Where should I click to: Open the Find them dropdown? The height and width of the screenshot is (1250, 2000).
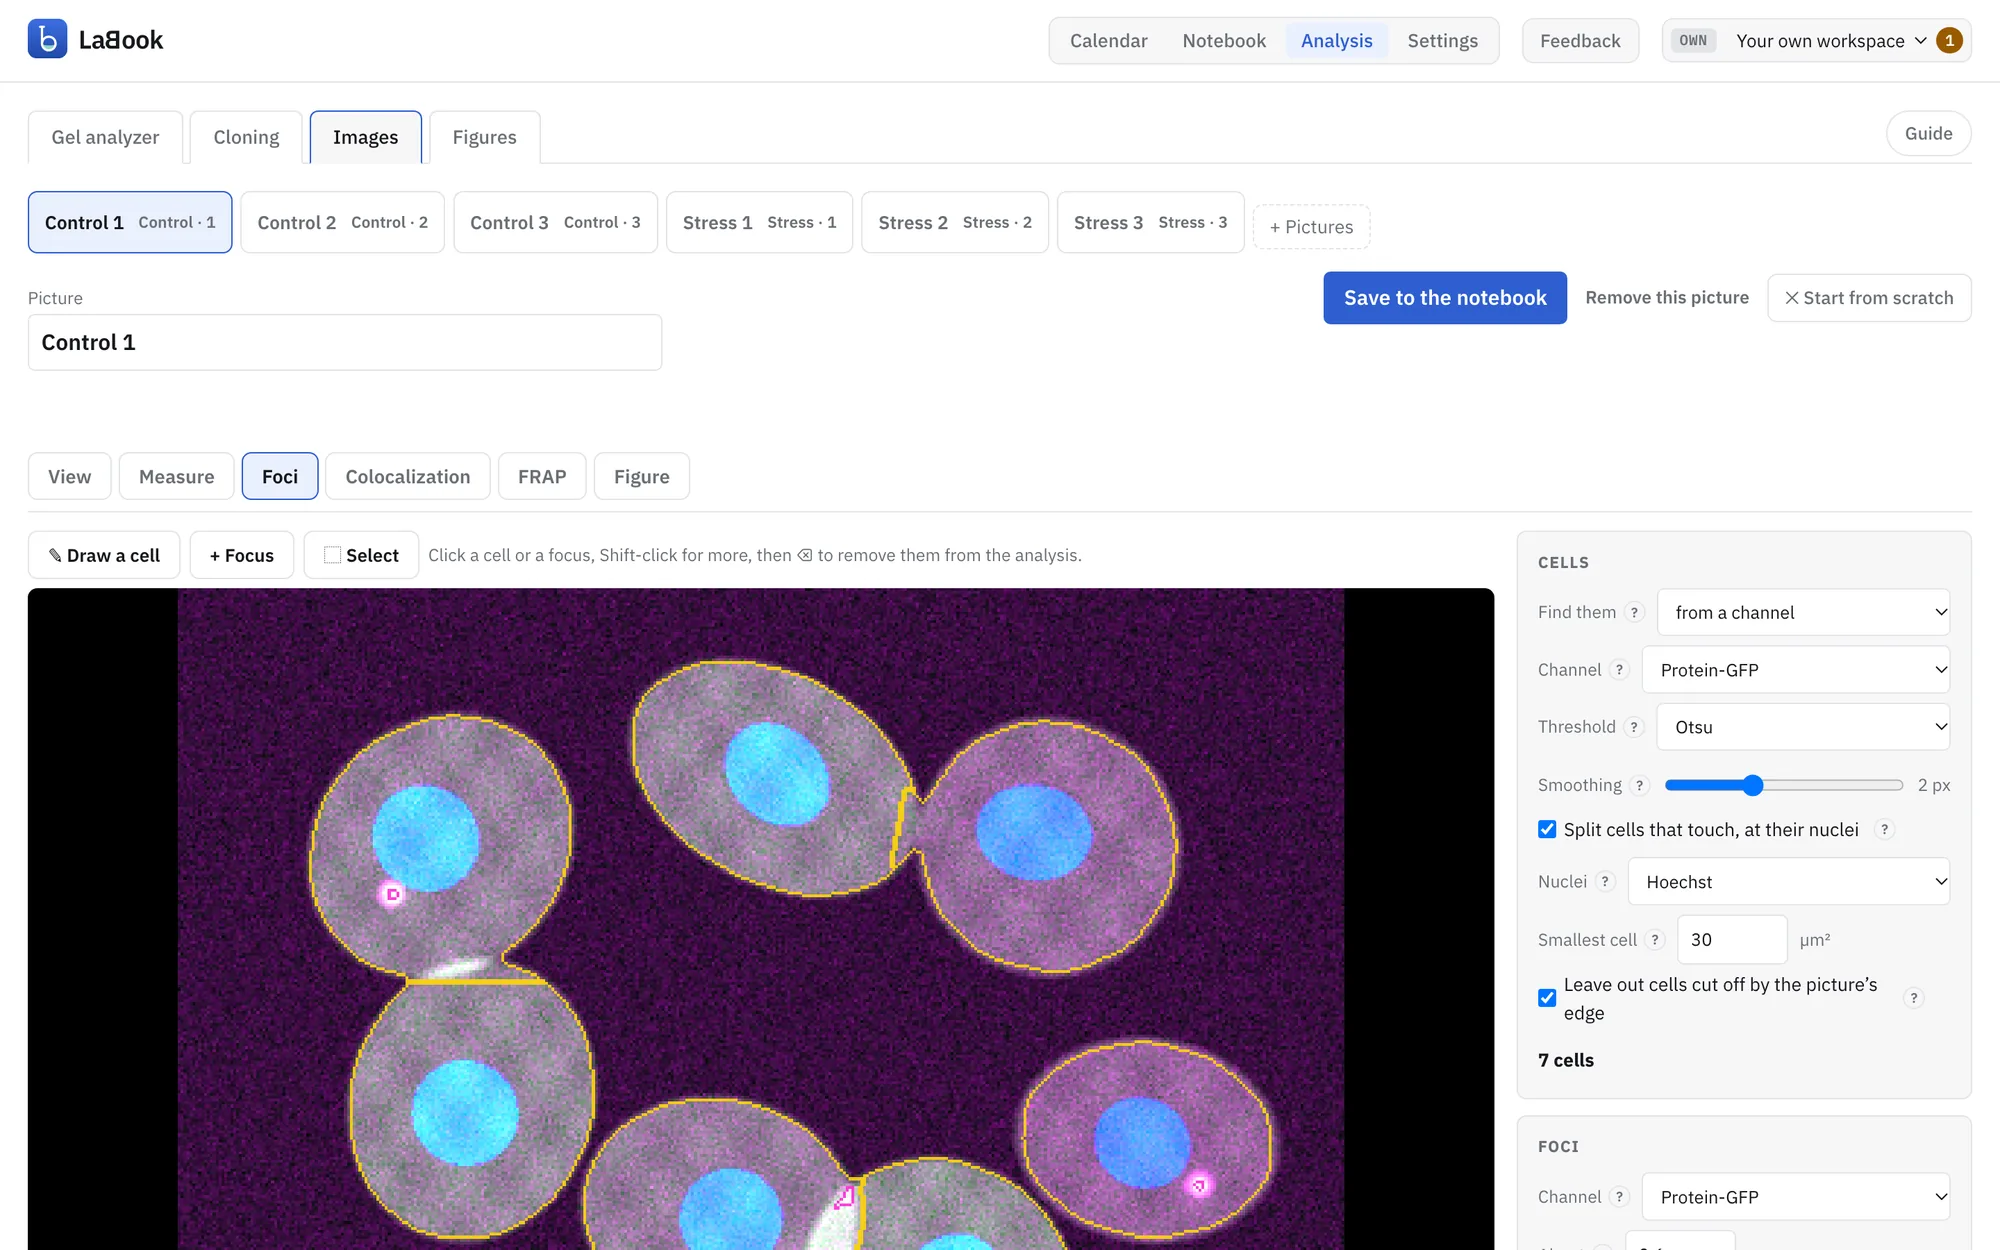pos(1803,612)
